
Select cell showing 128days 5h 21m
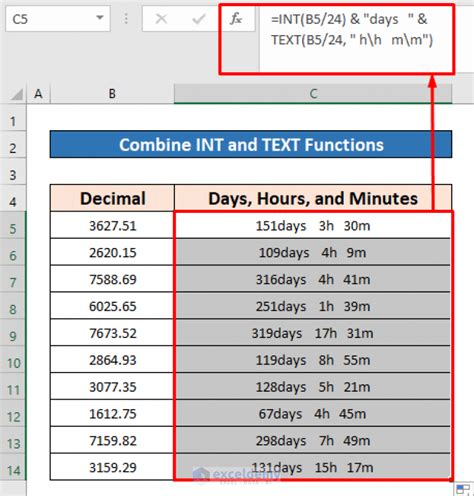click(x=313, y=387)
